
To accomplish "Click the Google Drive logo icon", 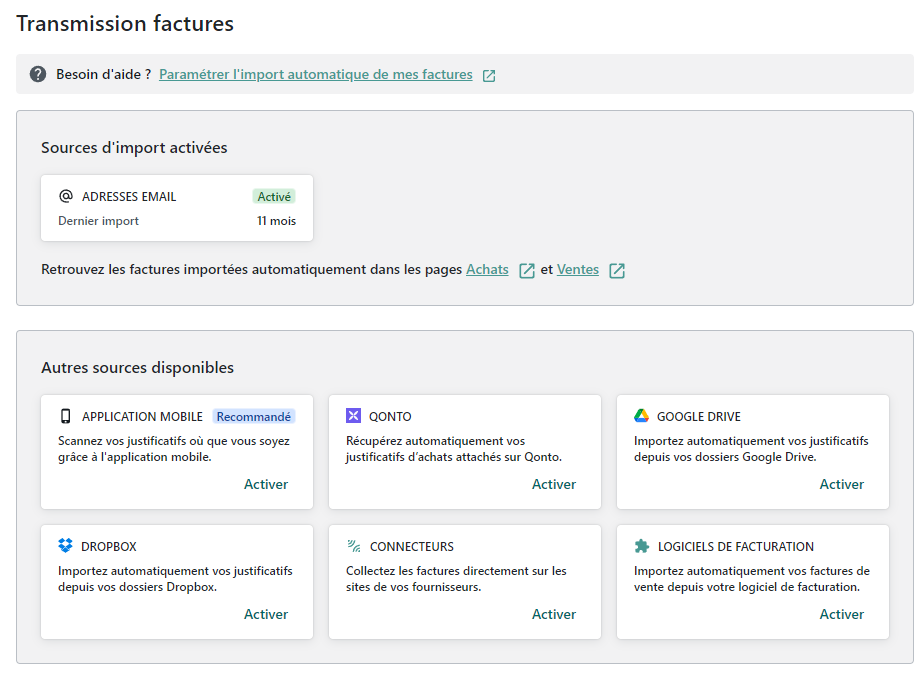I will tap(641, 416).
